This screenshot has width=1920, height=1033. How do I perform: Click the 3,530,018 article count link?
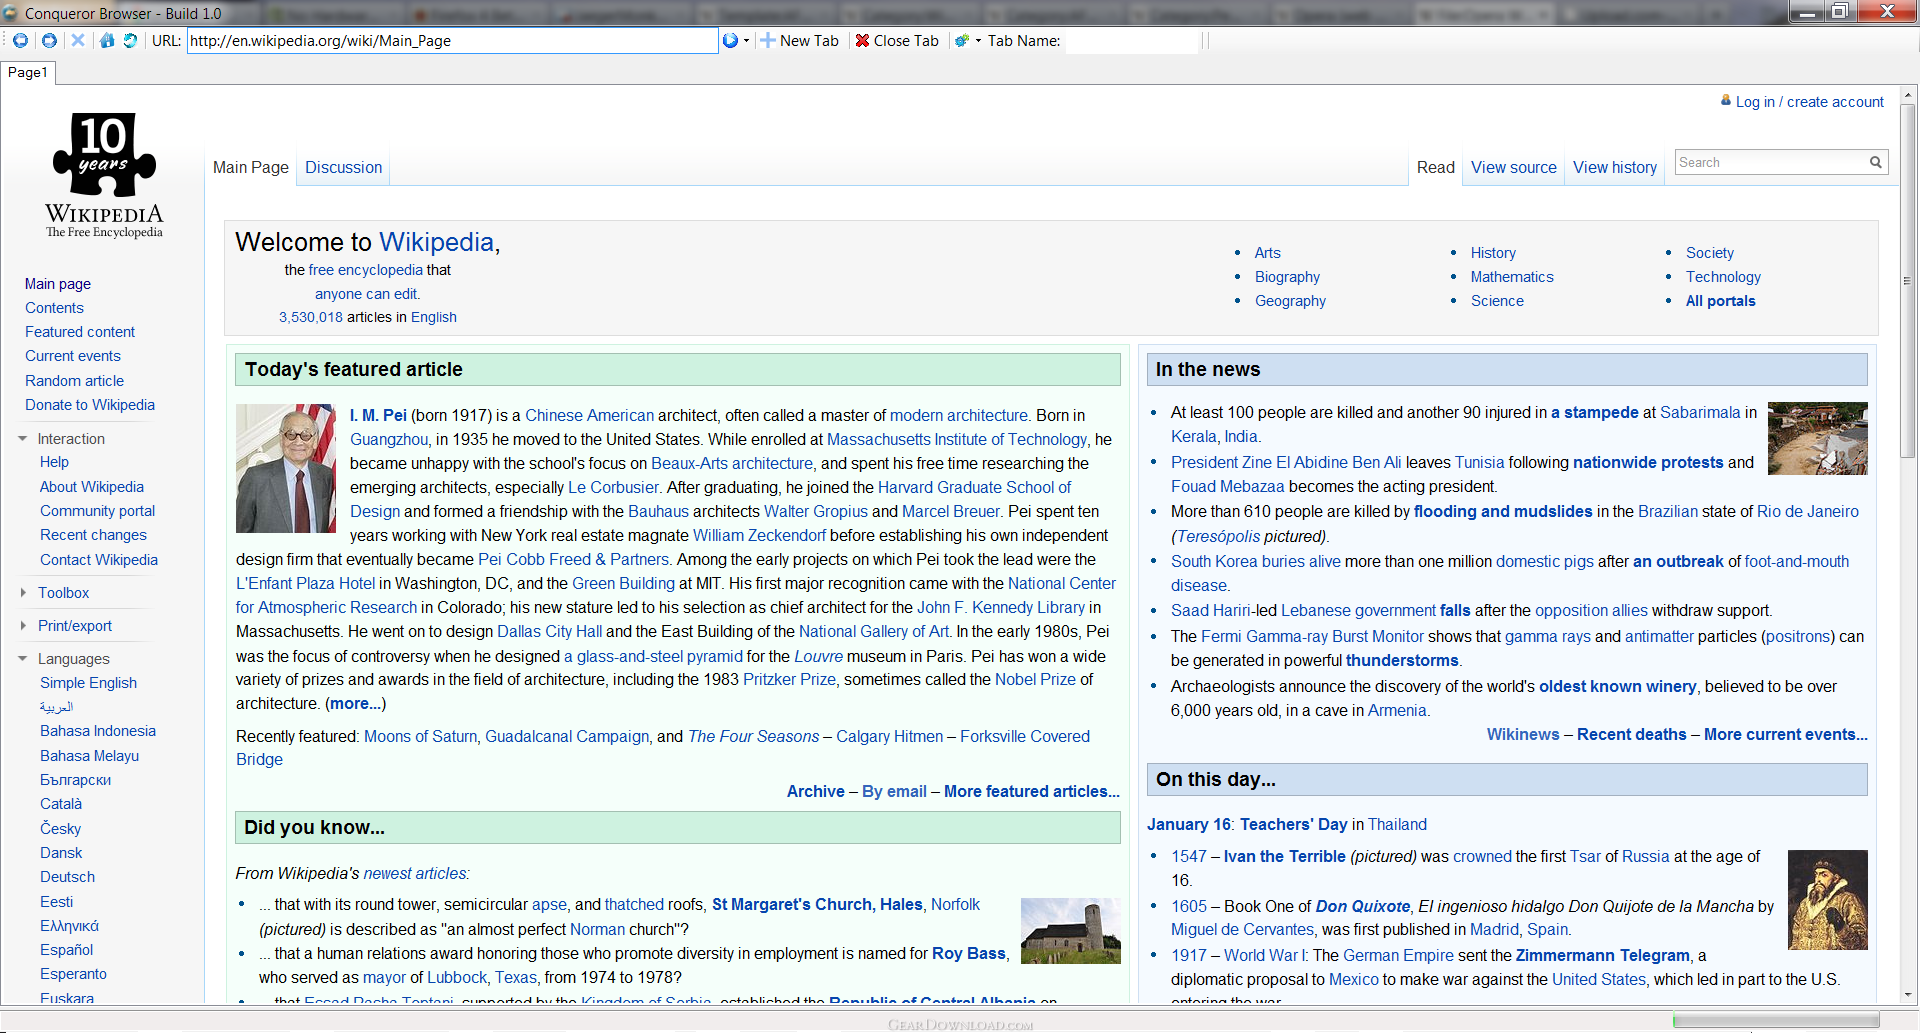point(310,317)
